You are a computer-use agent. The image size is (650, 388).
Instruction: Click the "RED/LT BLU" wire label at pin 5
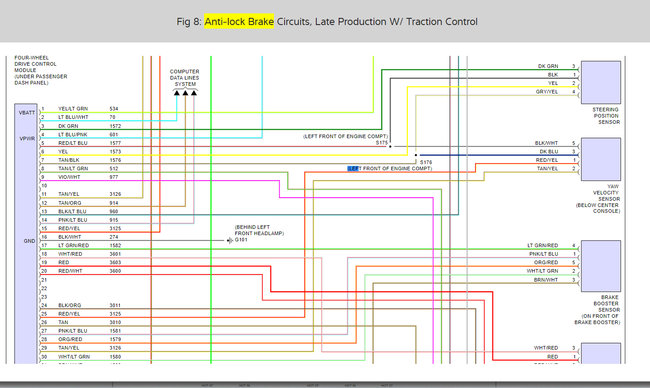click(73, 143)
